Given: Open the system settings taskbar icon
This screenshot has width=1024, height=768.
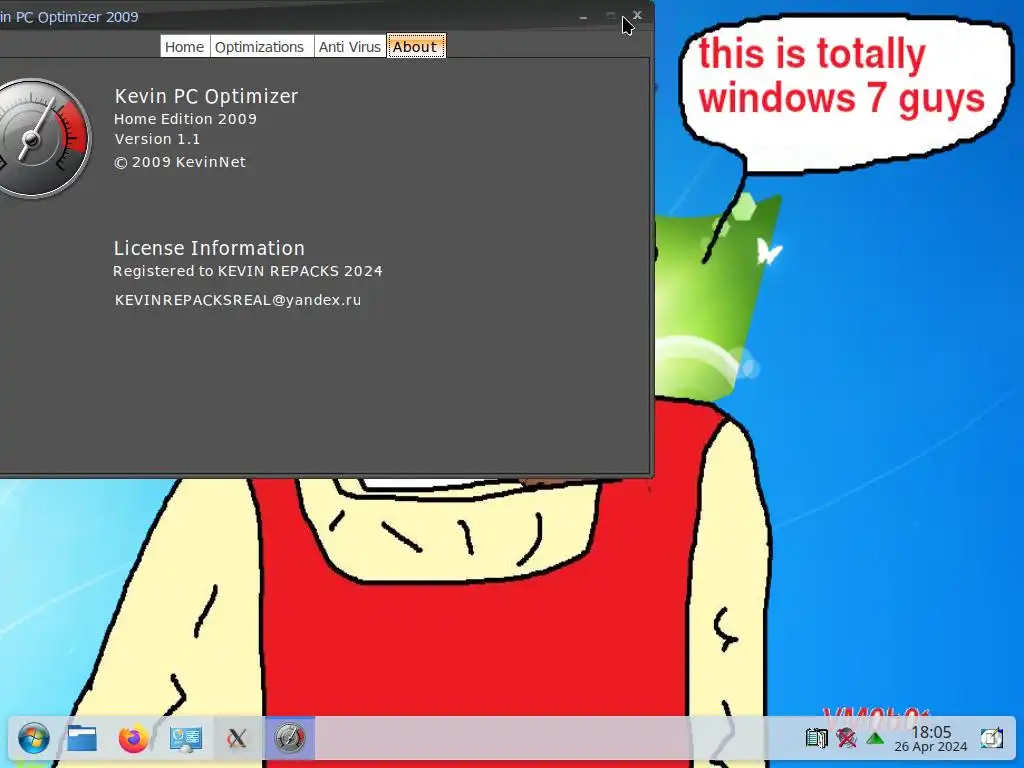Looking at the screenshot, I should click(x=185, y=739).
